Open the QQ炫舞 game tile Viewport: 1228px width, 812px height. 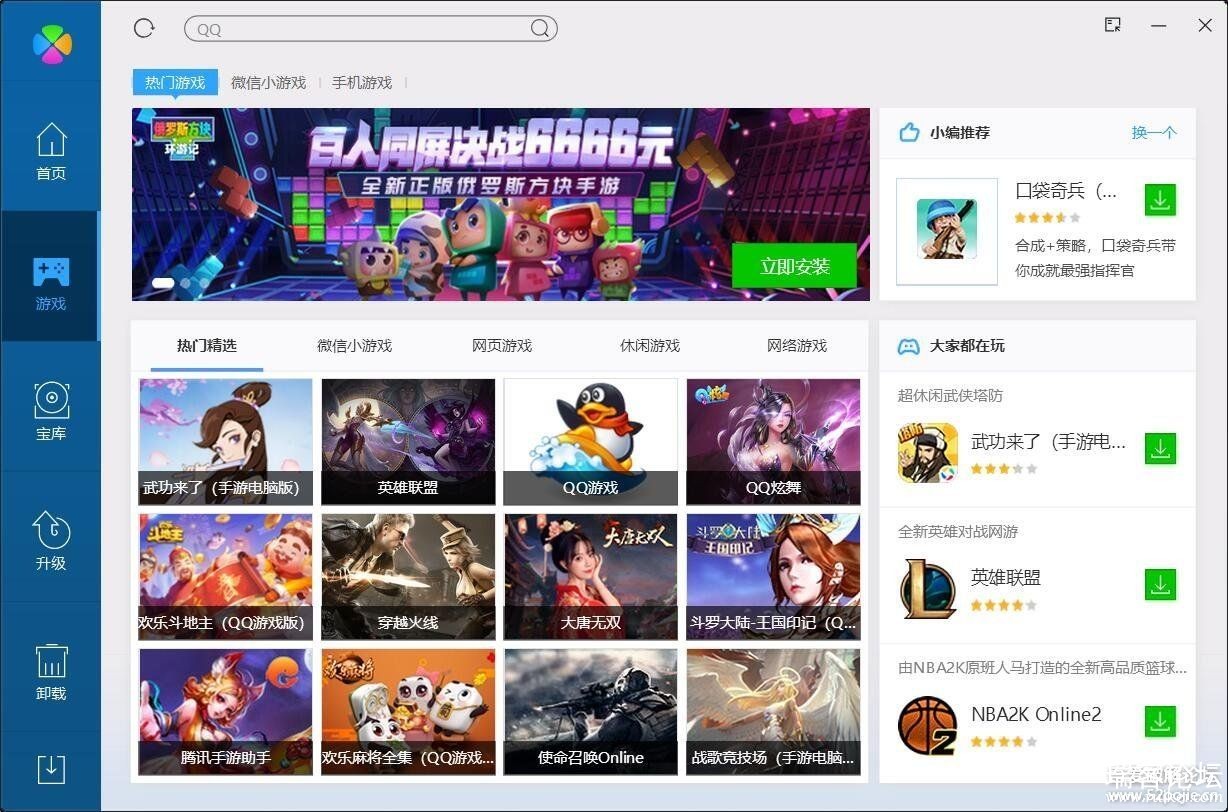pos(773,441)
